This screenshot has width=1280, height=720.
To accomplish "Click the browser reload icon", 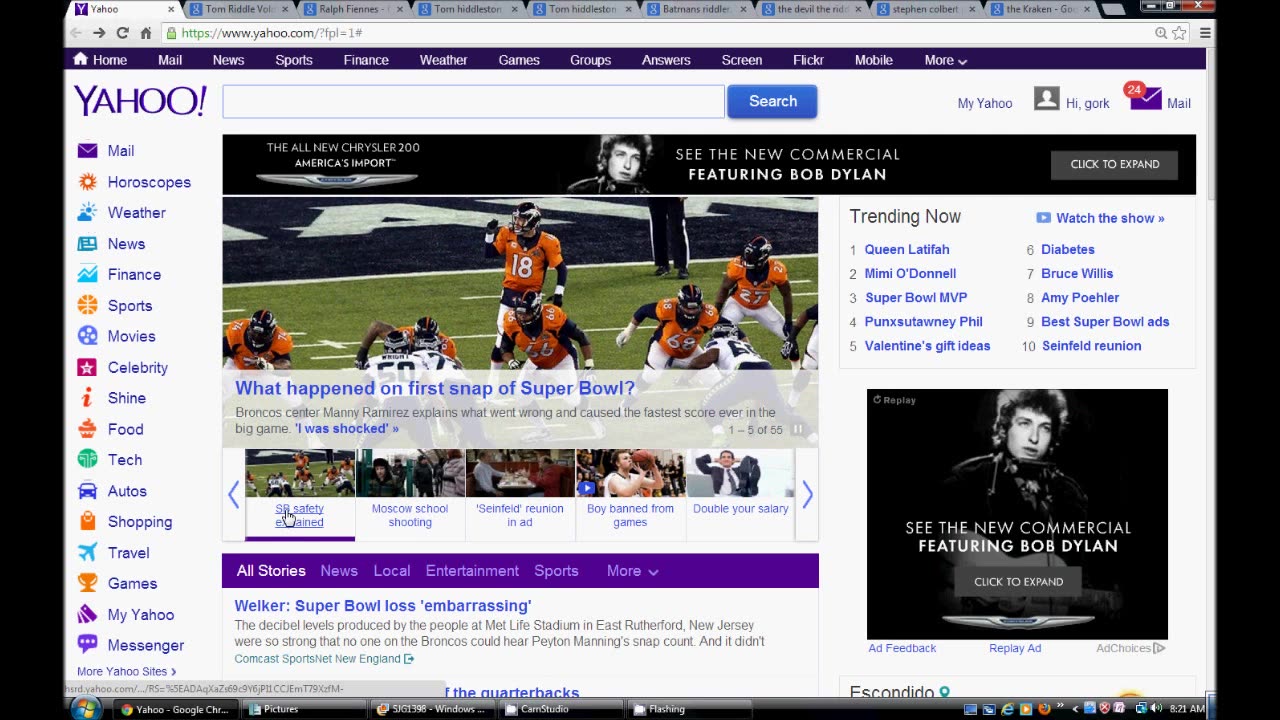I will (x=122, y=33).
